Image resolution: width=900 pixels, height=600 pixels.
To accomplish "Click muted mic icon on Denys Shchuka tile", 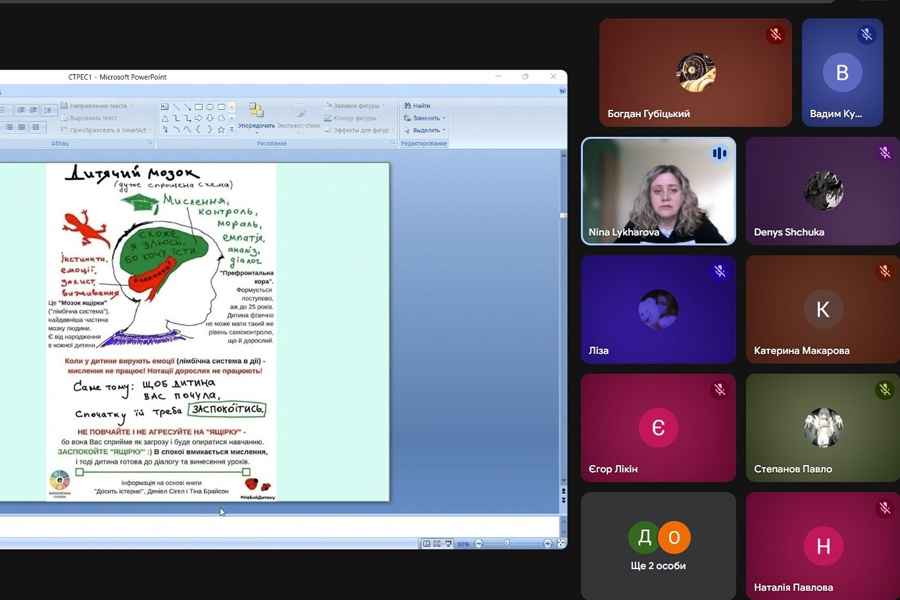I will click(x=884, y=153).
